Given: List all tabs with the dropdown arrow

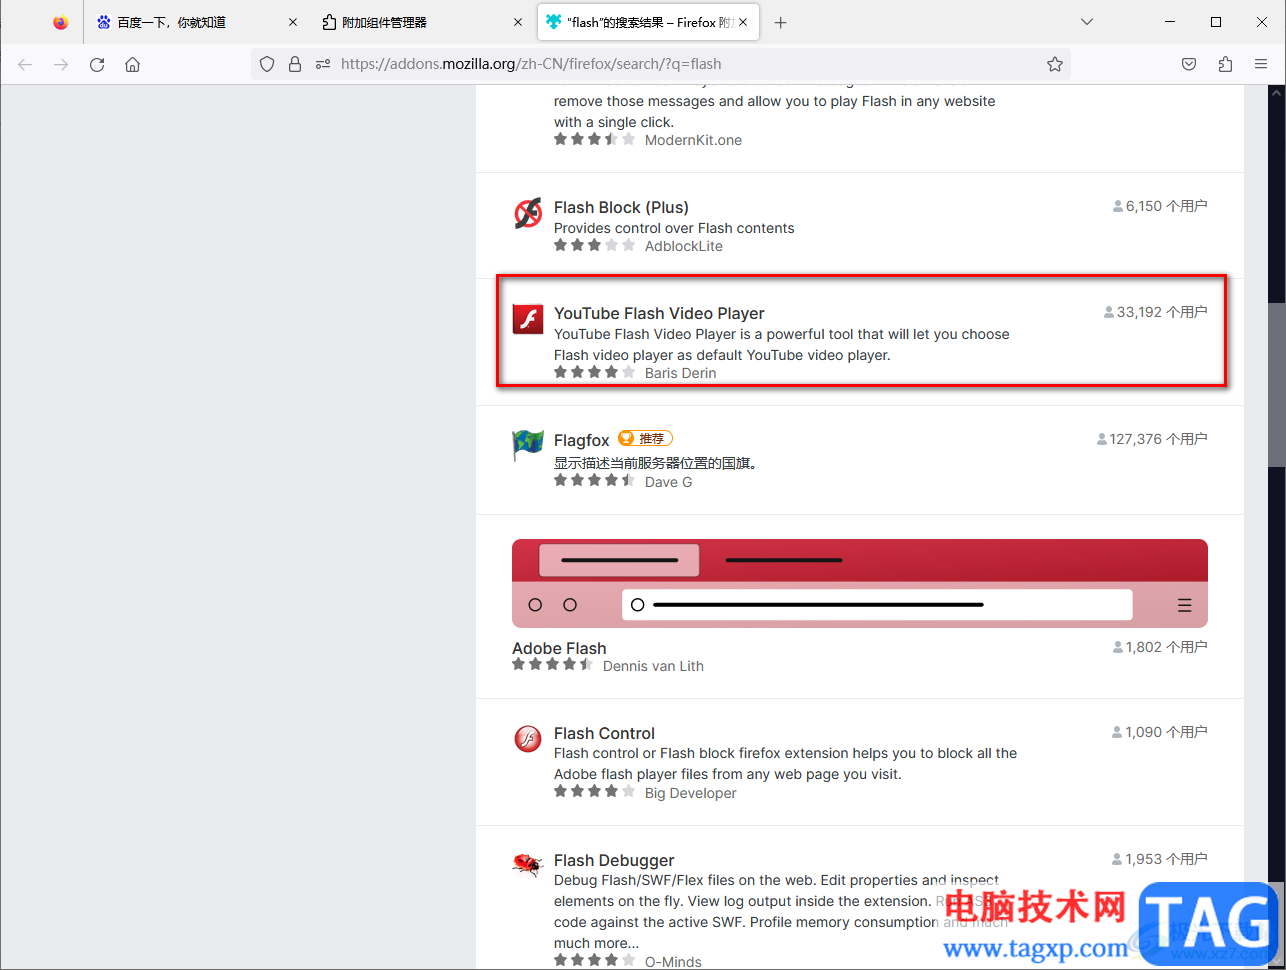Looking at the screenshot, I should 1087,22.
